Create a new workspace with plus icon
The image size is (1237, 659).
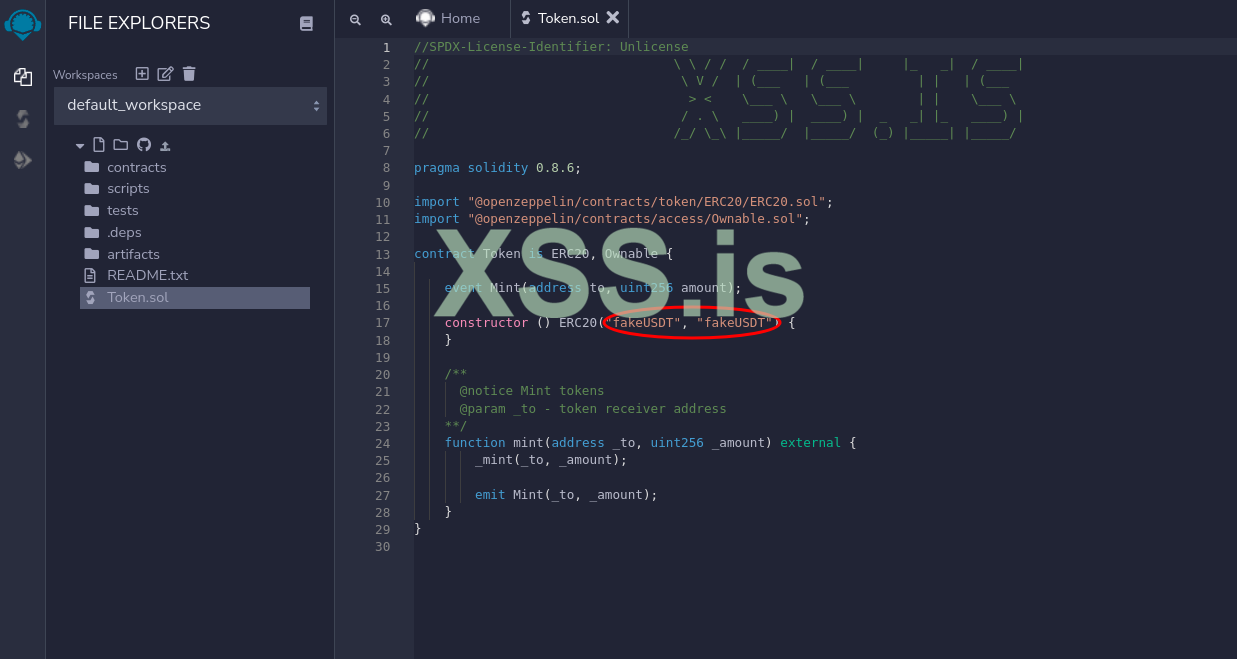(142, 73)
